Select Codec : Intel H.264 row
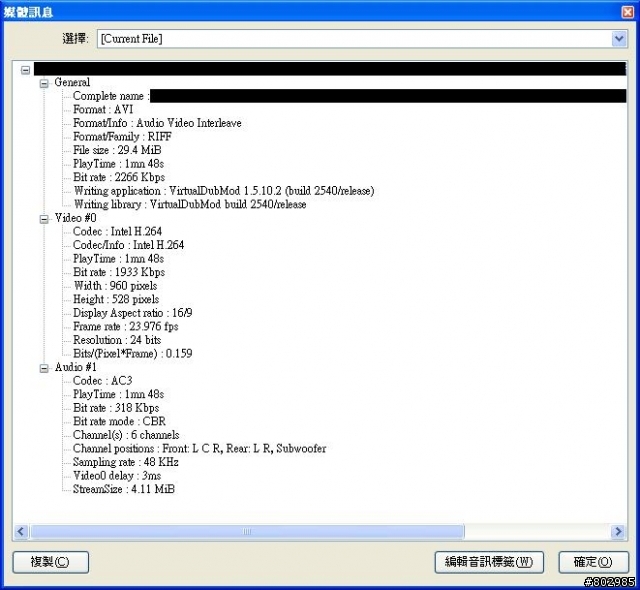Screen dimensions: 640x590 (118, 232)
